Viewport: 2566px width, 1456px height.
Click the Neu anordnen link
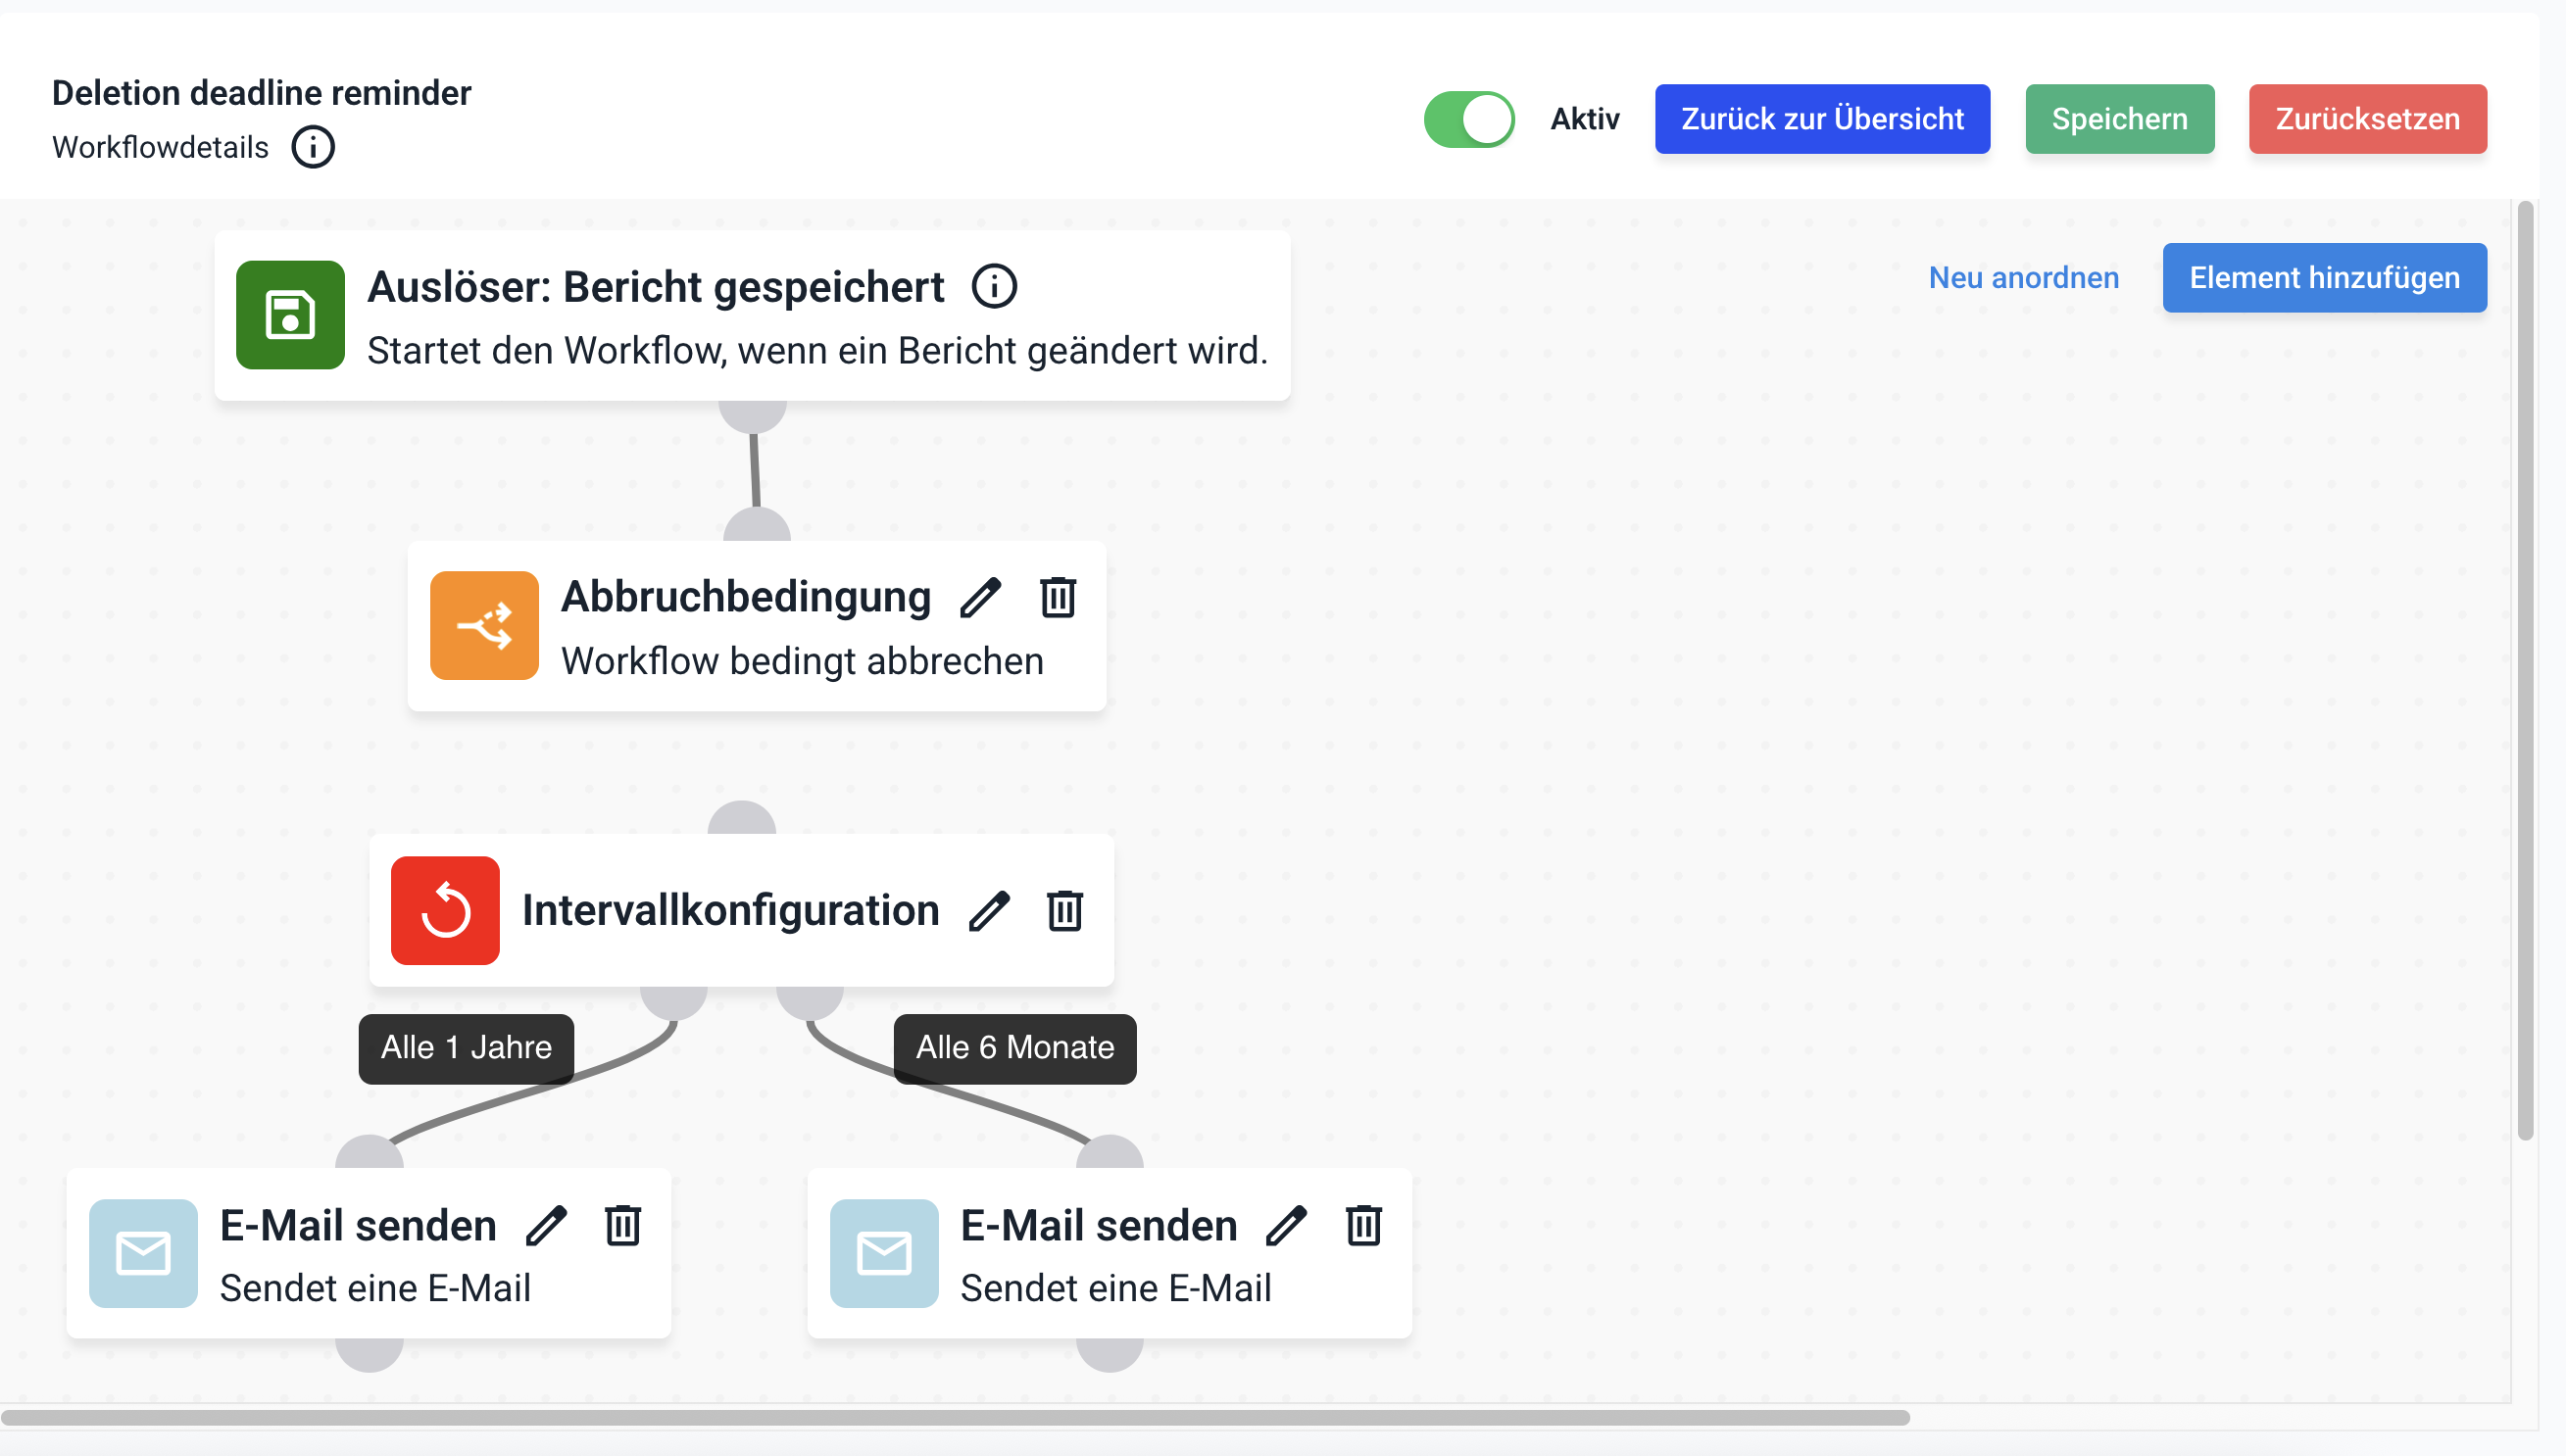[x=2023, y=278]
